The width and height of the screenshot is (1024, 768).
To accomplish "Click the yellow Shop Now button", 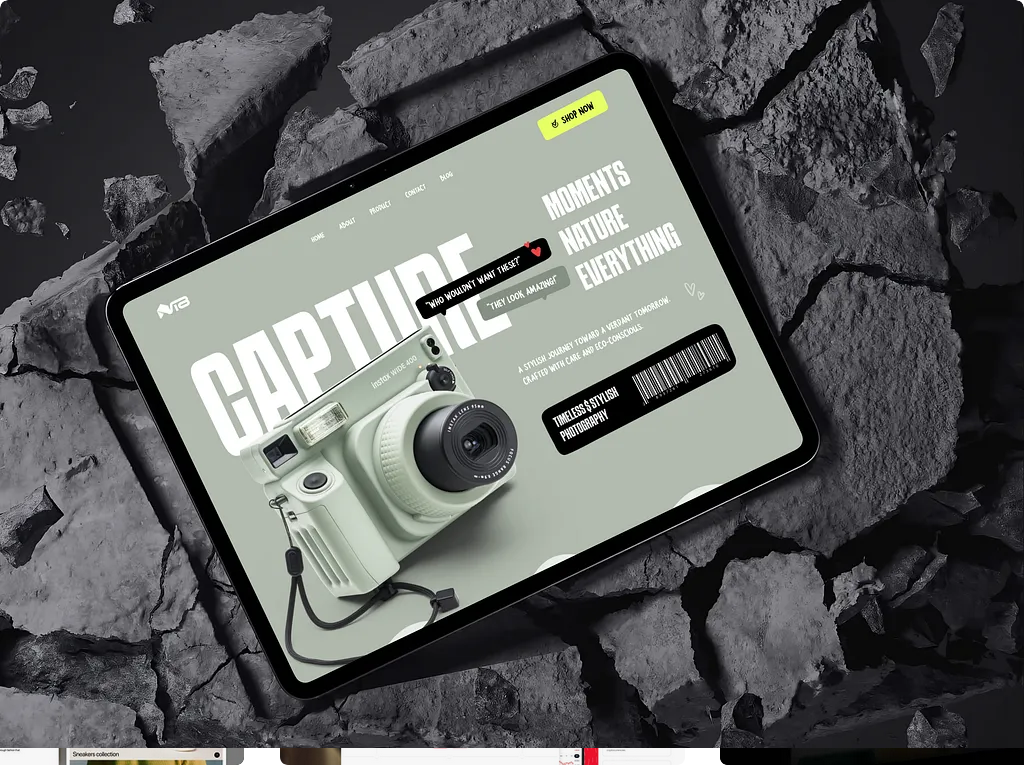I will 573,115.
